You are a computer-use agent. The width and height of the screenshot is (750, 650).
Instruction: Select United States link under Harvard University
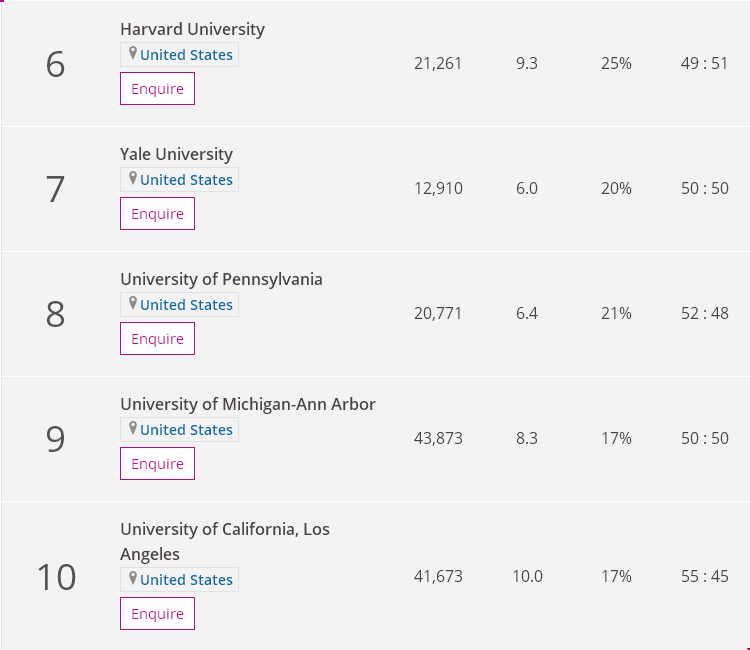coord(186,55)
